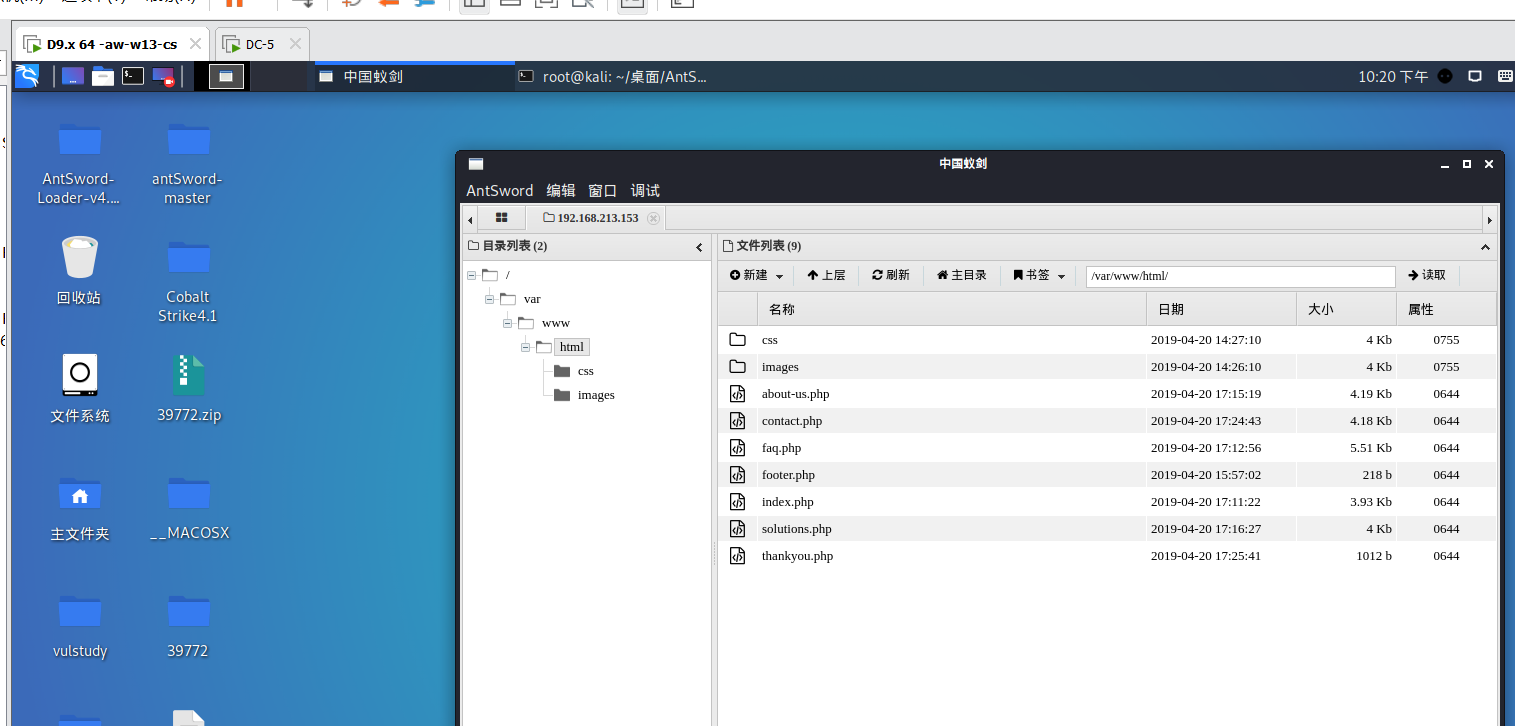Select the antSword-master desktop folder
The image size is (1515, 726).
click(x=188, y=162)
